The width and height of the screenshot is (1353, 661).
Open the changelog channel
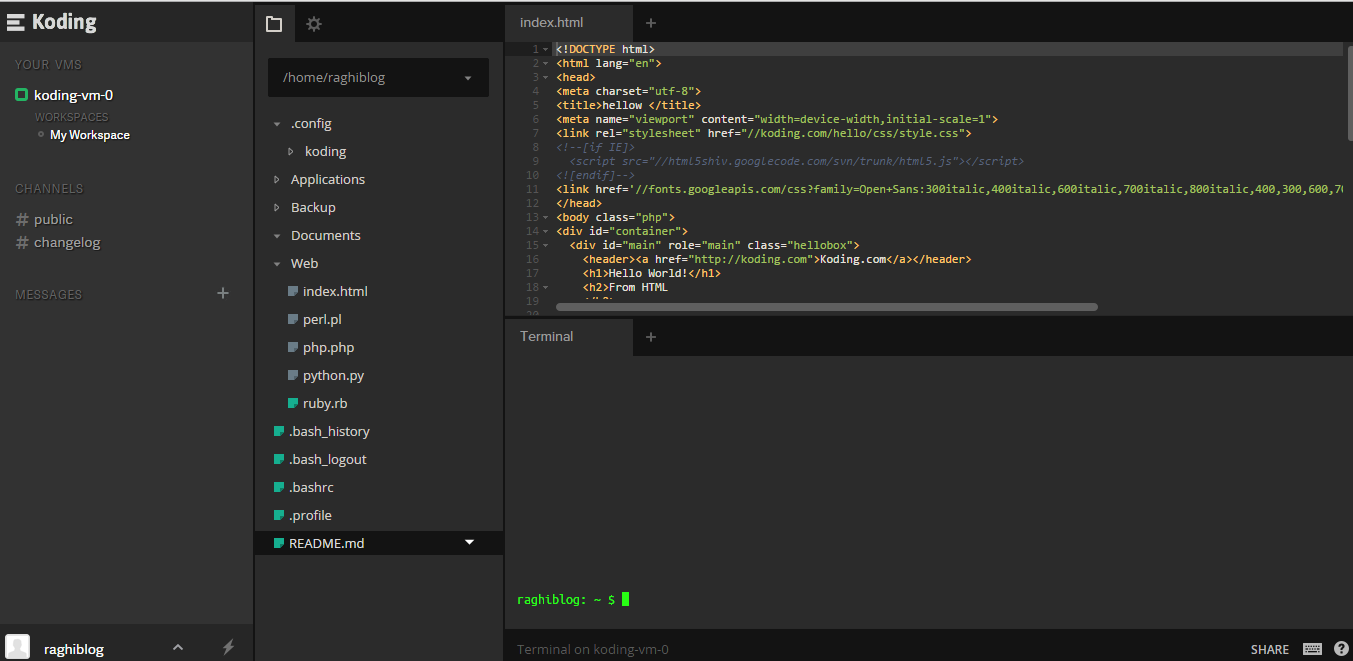coord(67,242)
